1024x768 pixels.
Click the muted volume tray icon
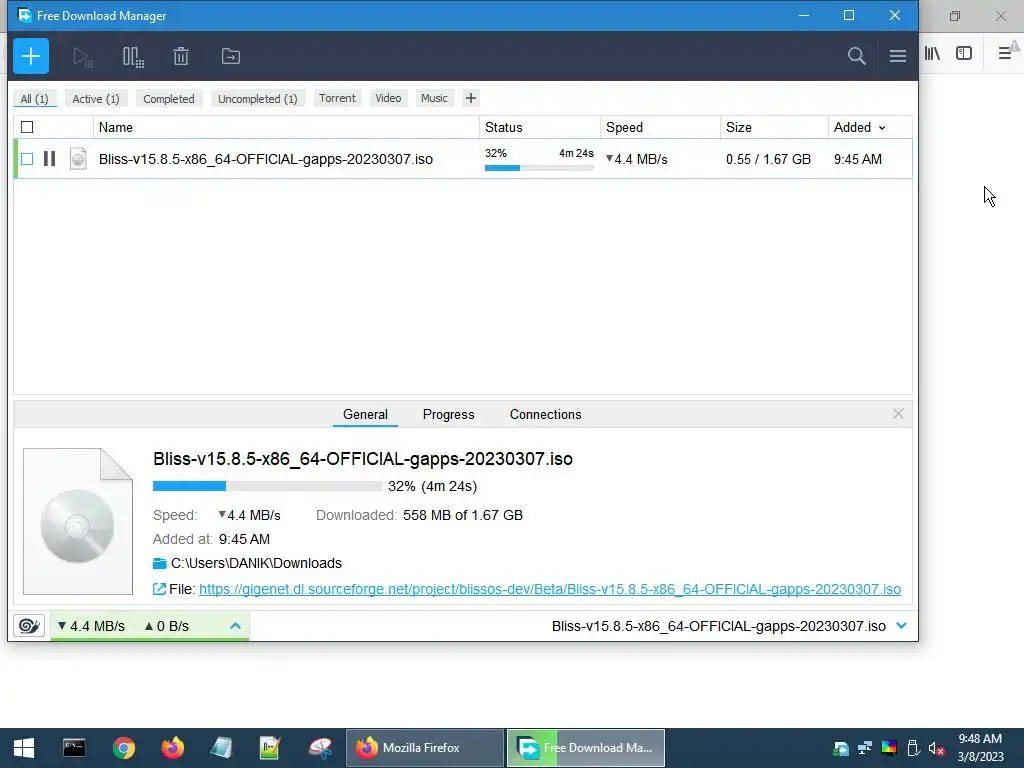click(936, 748)
